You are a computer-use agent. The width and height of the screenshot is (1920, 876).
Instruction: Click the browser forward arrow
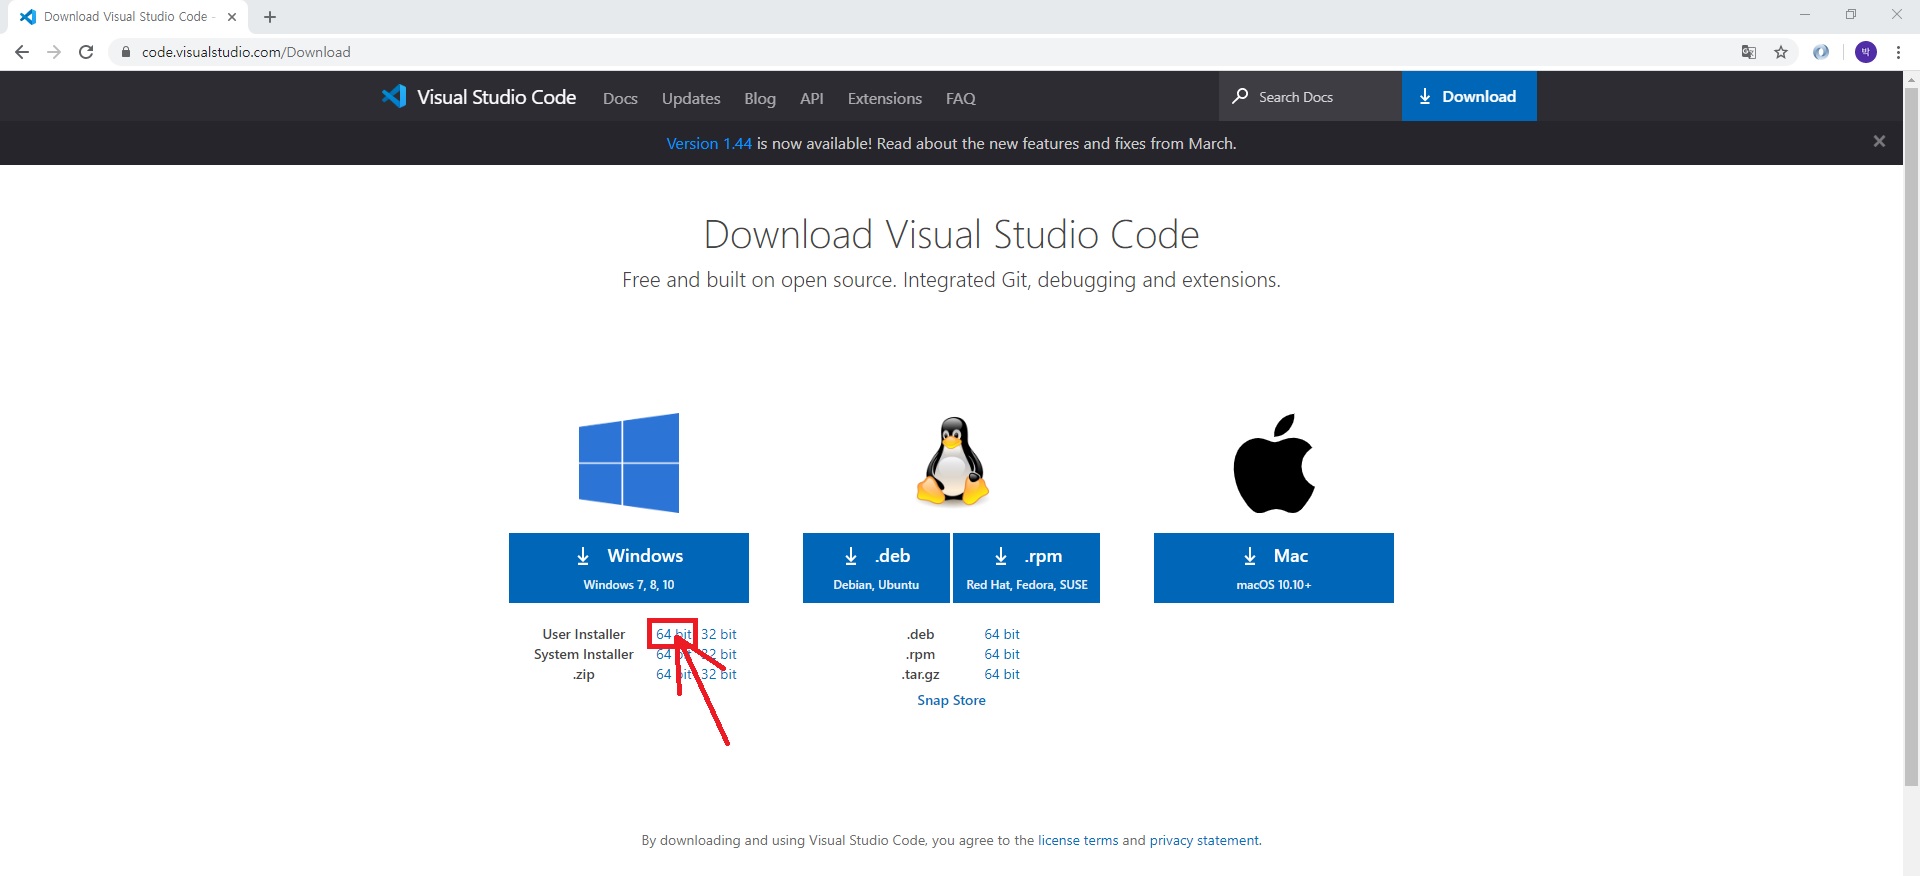(x=54, y=52)
